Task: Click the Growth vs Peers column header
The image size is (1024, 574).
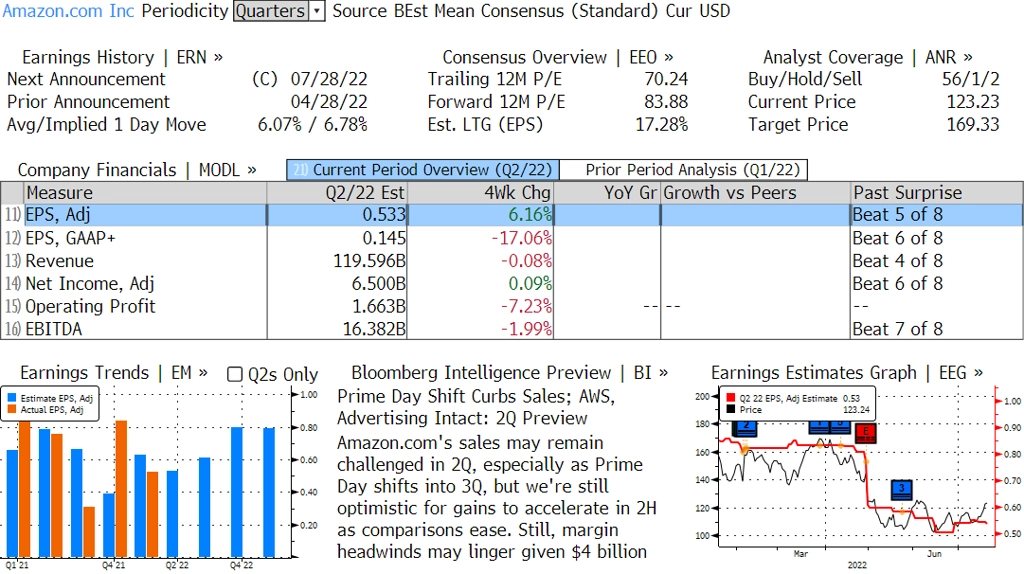Action: click(756, 193)
